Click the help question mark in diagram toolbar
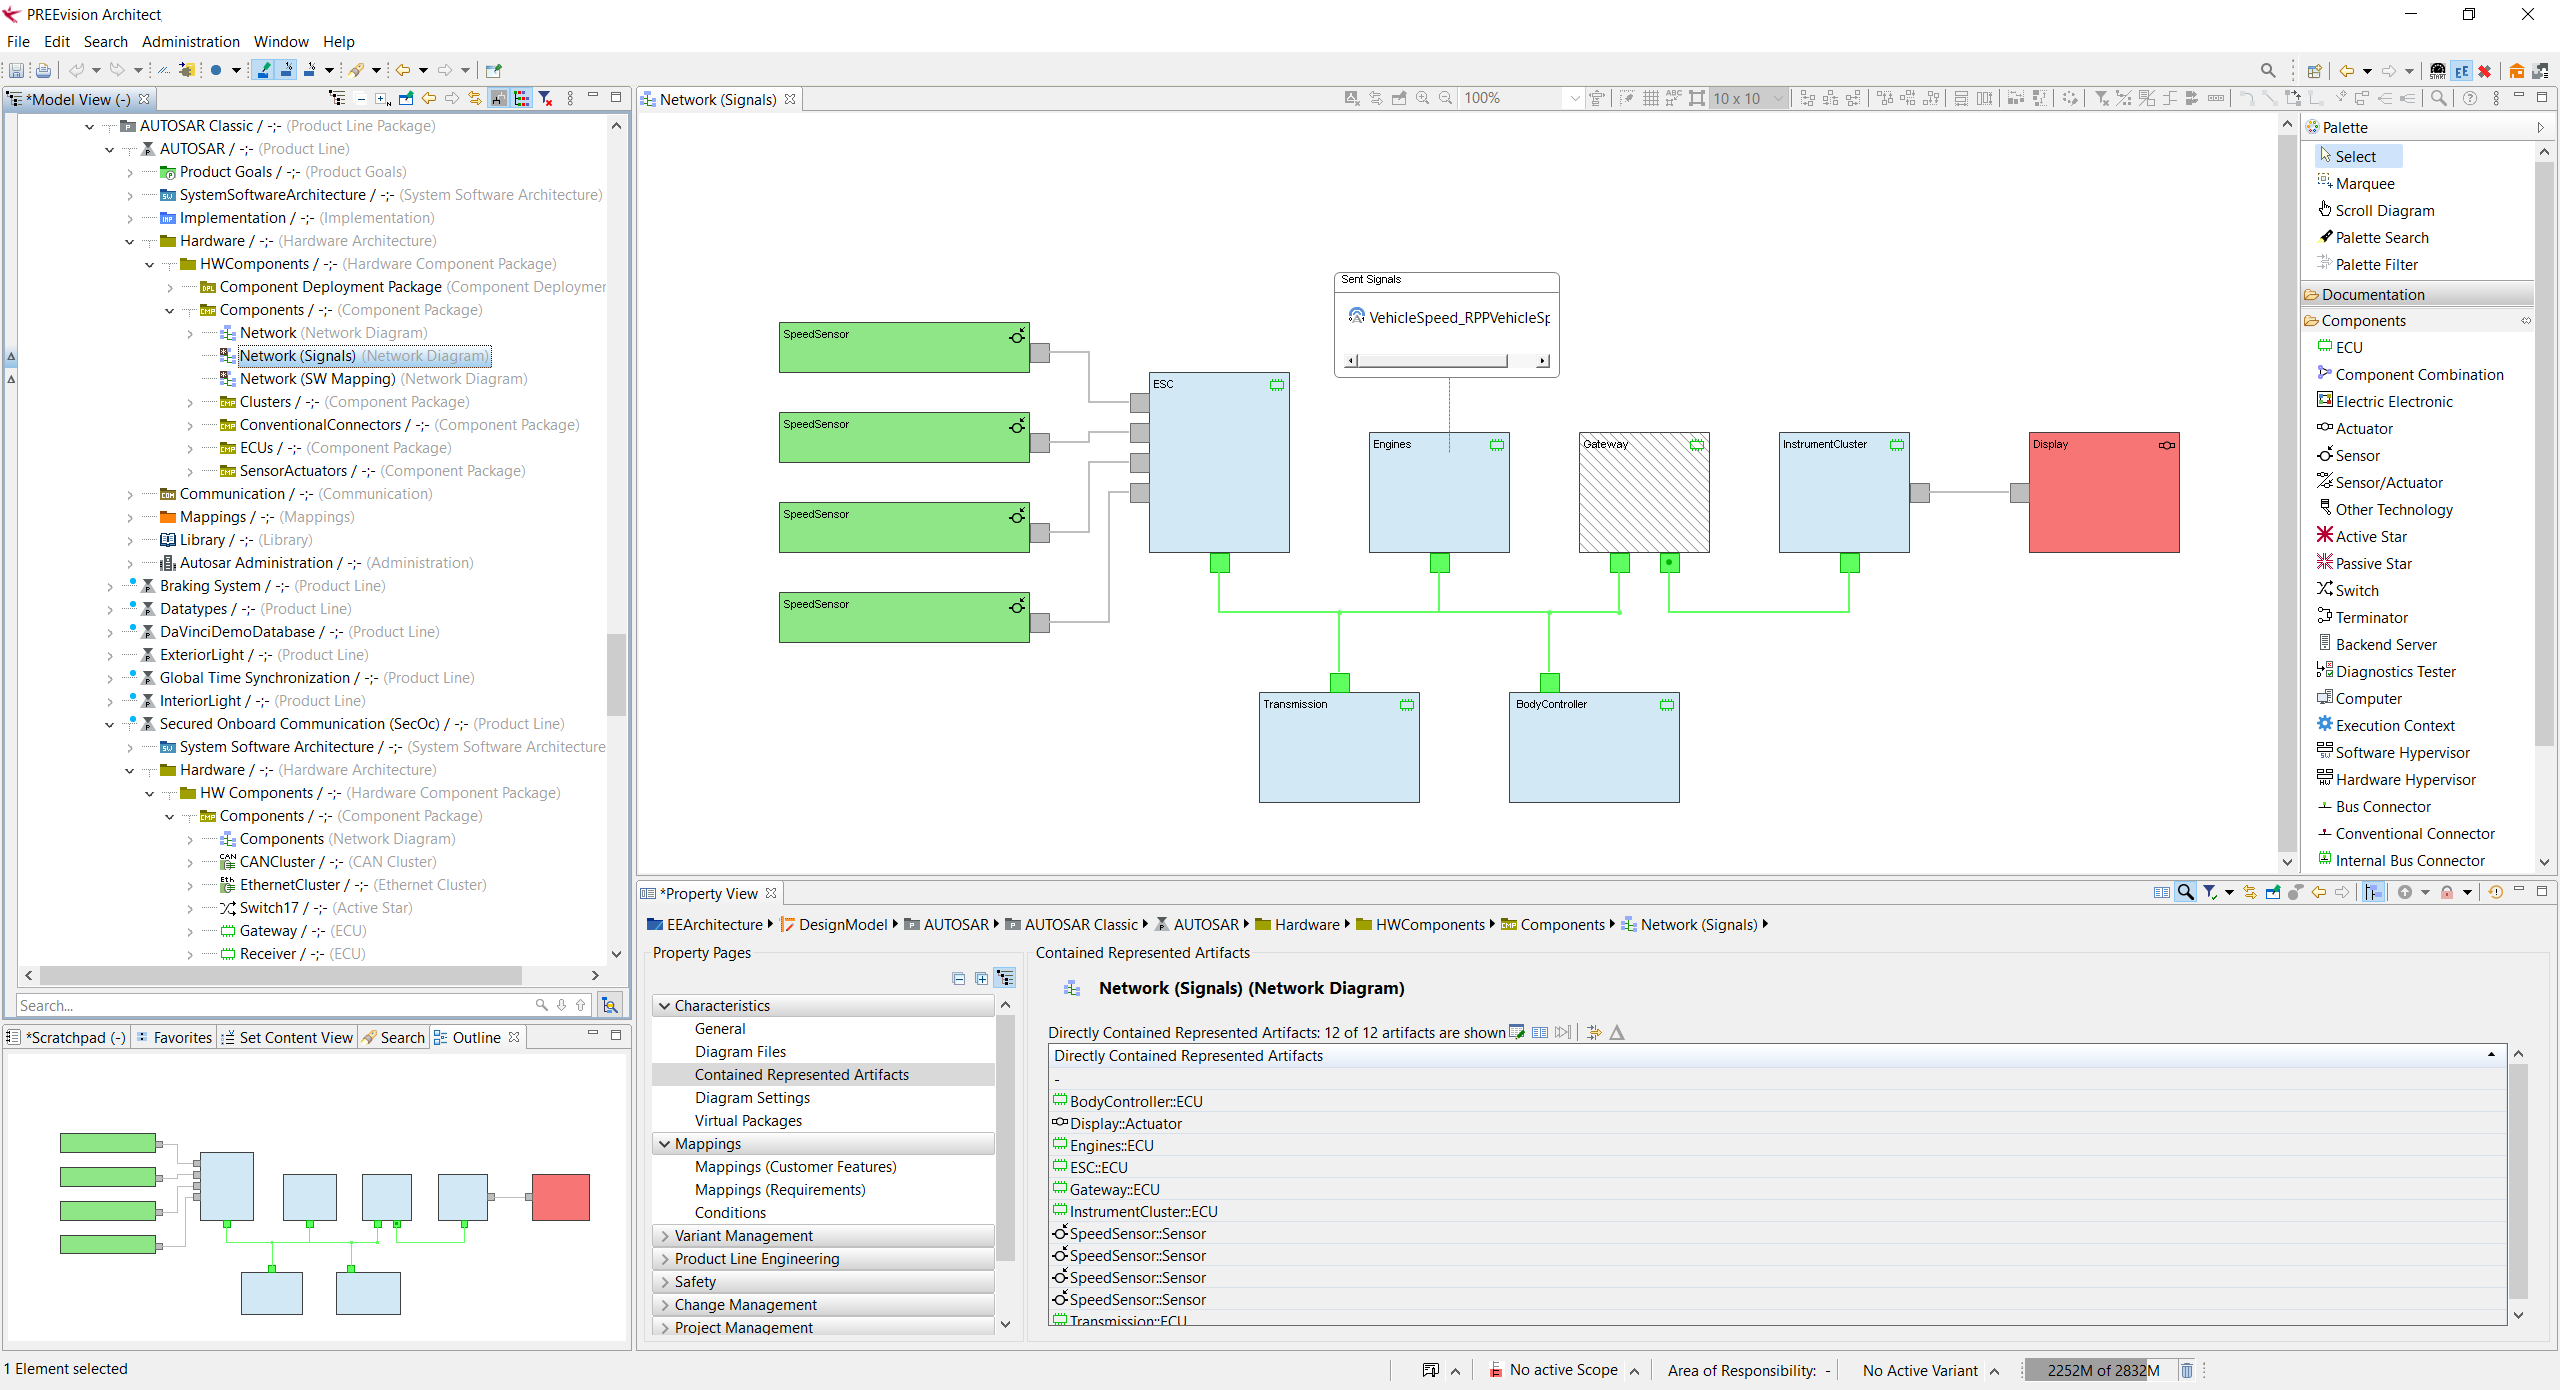Image resolution: width=2560 pixels, height=1390 pixels. [x=2470, y=98]
